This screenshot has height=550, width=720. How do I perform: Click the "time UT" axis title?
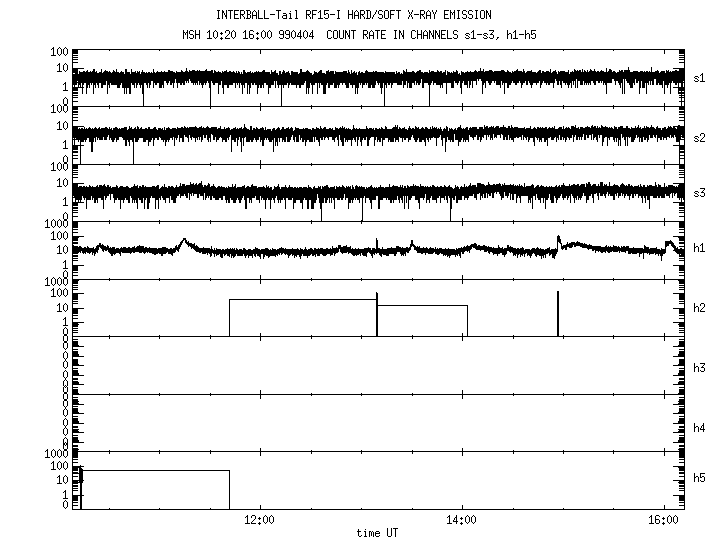point(379,534)
